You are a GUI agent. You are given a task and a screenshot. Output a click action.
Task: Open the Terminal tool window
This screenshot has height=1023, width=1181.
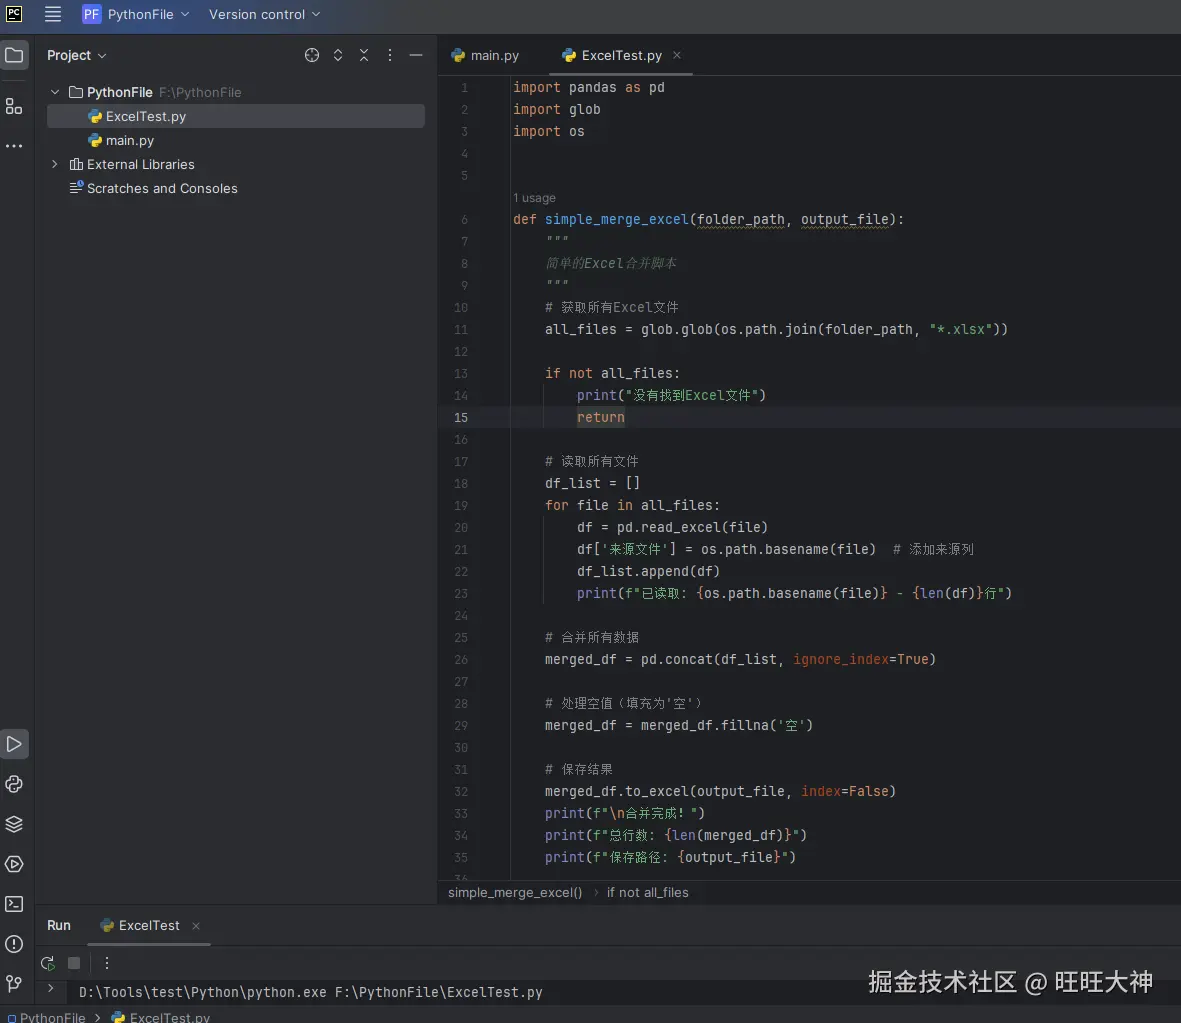coord(14,904)
